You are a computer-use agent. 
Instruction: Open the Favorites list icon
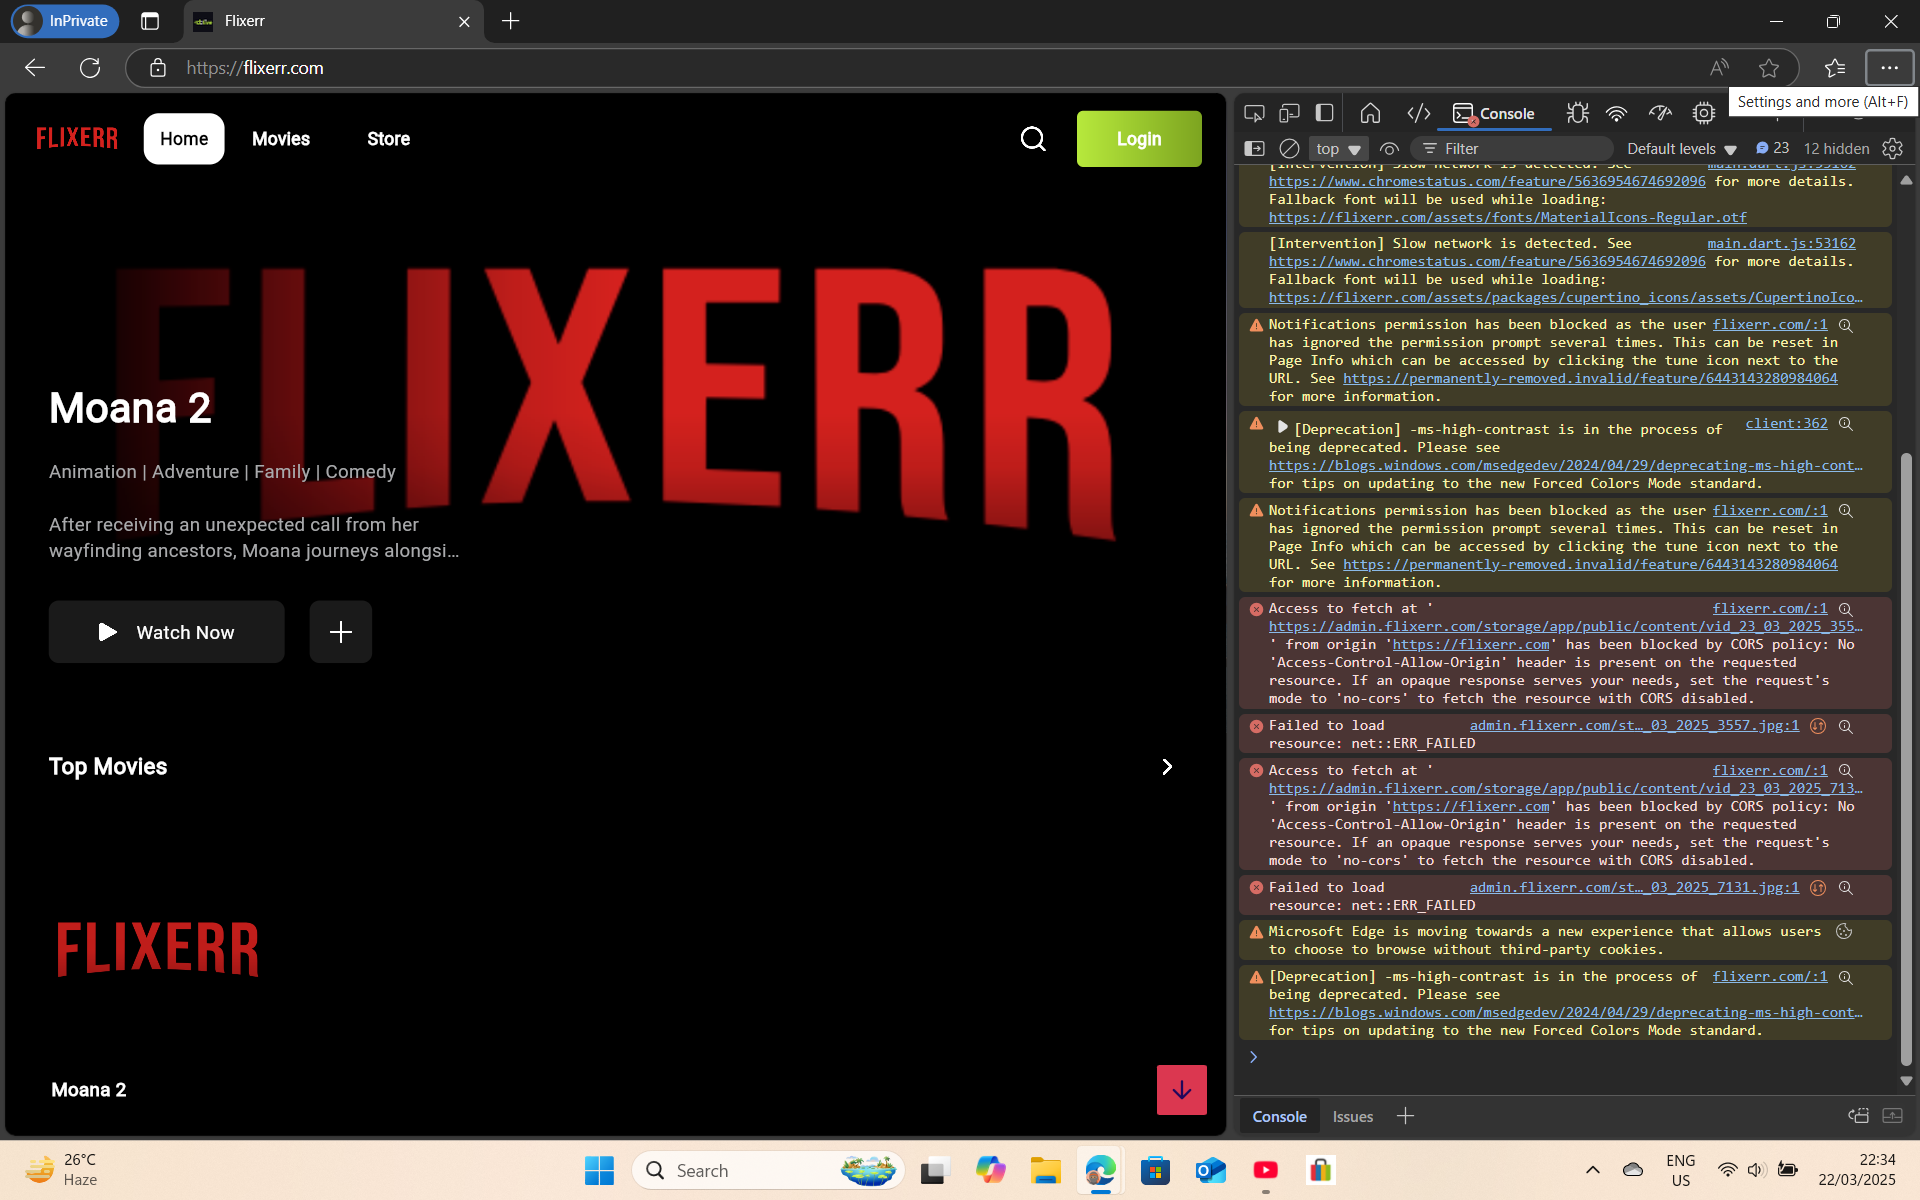pos(1835,68)
